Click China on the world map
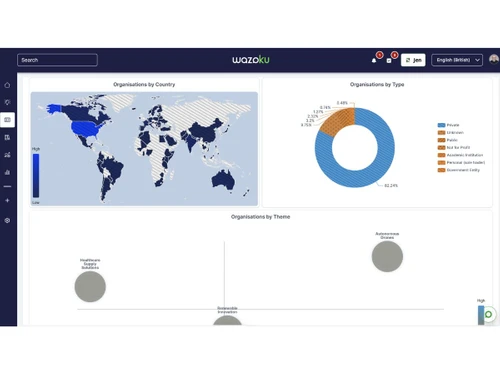 point(205,131)
